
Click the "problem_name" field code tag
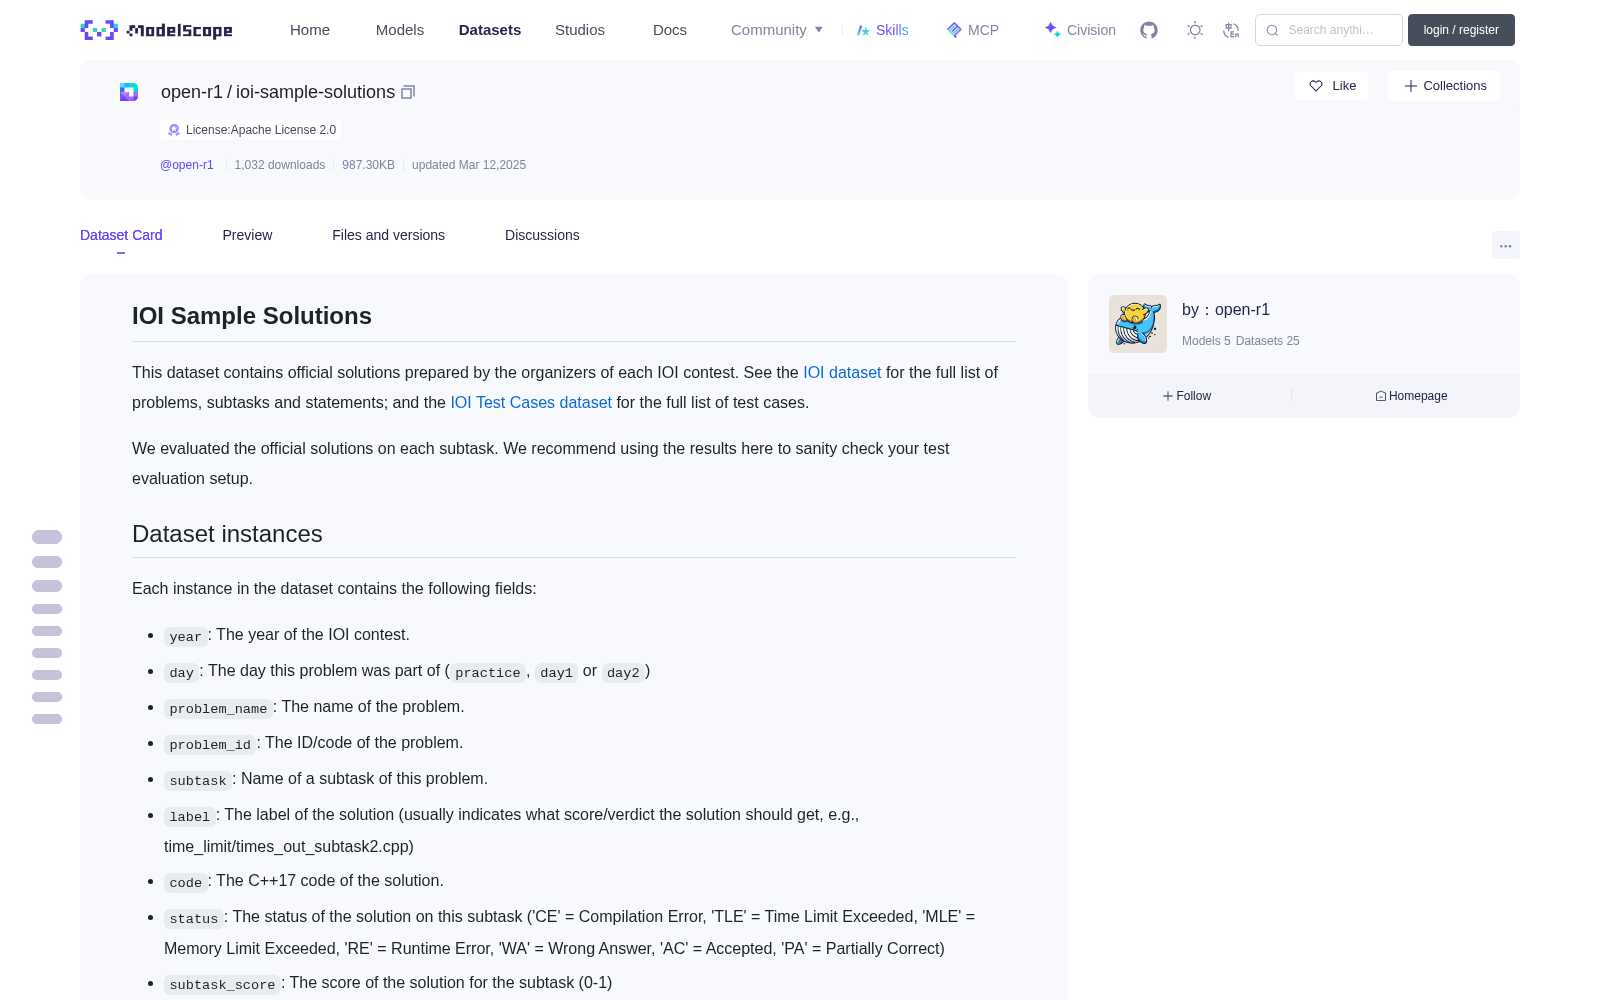click(218, 708)
